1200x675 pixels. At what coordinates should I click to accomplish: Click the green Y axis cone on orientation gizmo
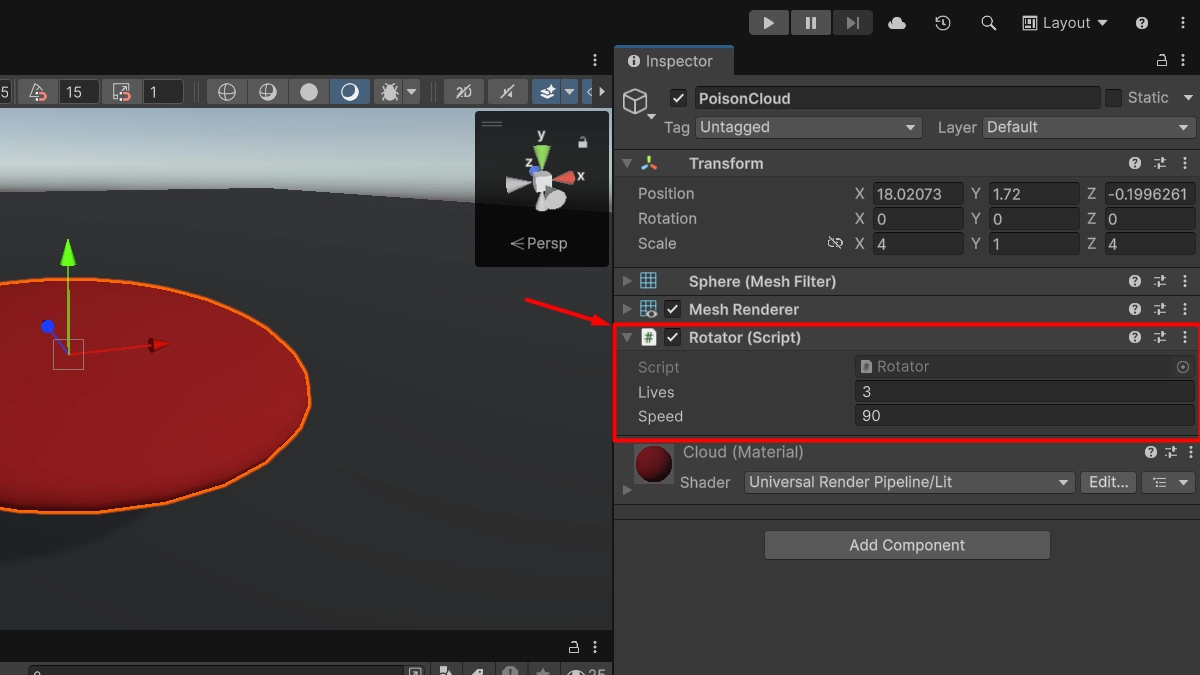[x=541, y=155]
